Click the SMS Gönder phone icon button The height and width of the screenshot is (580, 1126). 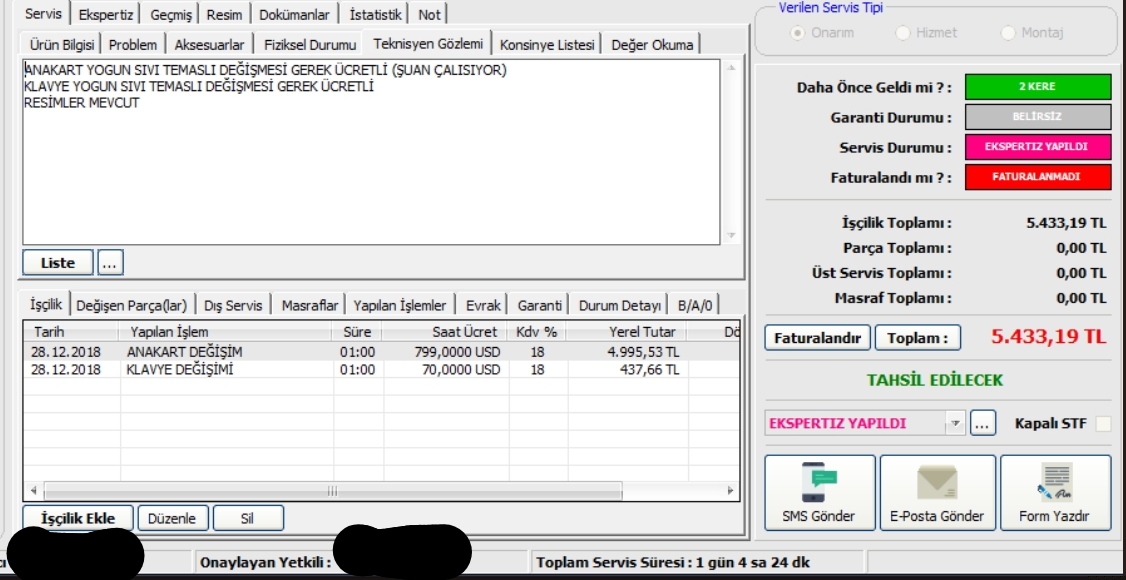819,492
